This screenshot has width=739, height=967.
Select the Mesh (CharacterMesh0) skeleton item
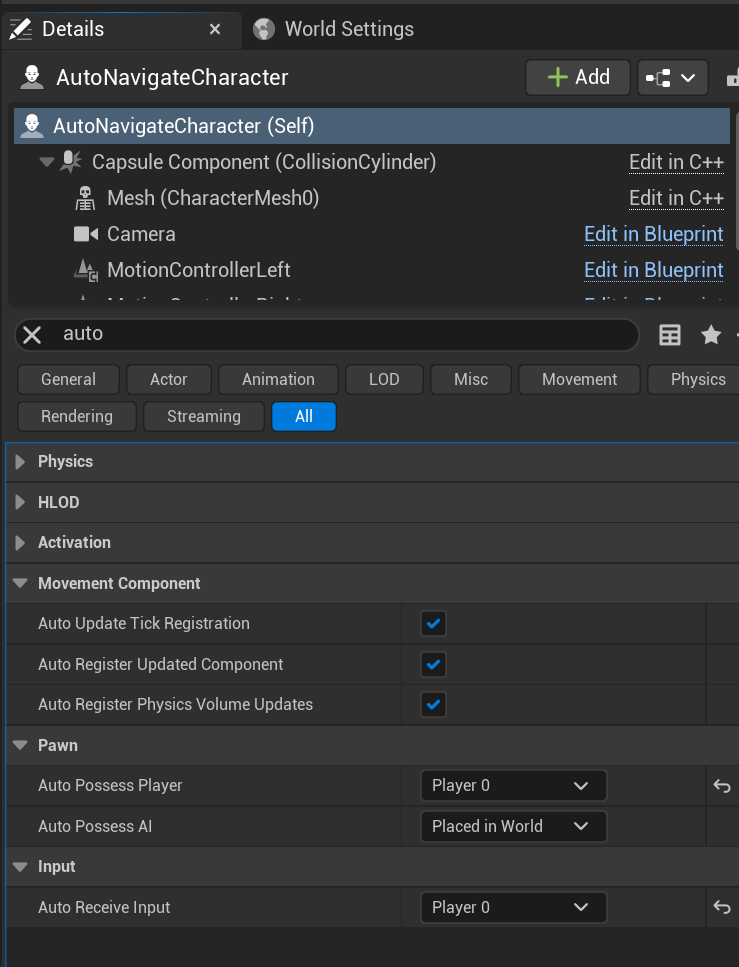click(212, 198)
